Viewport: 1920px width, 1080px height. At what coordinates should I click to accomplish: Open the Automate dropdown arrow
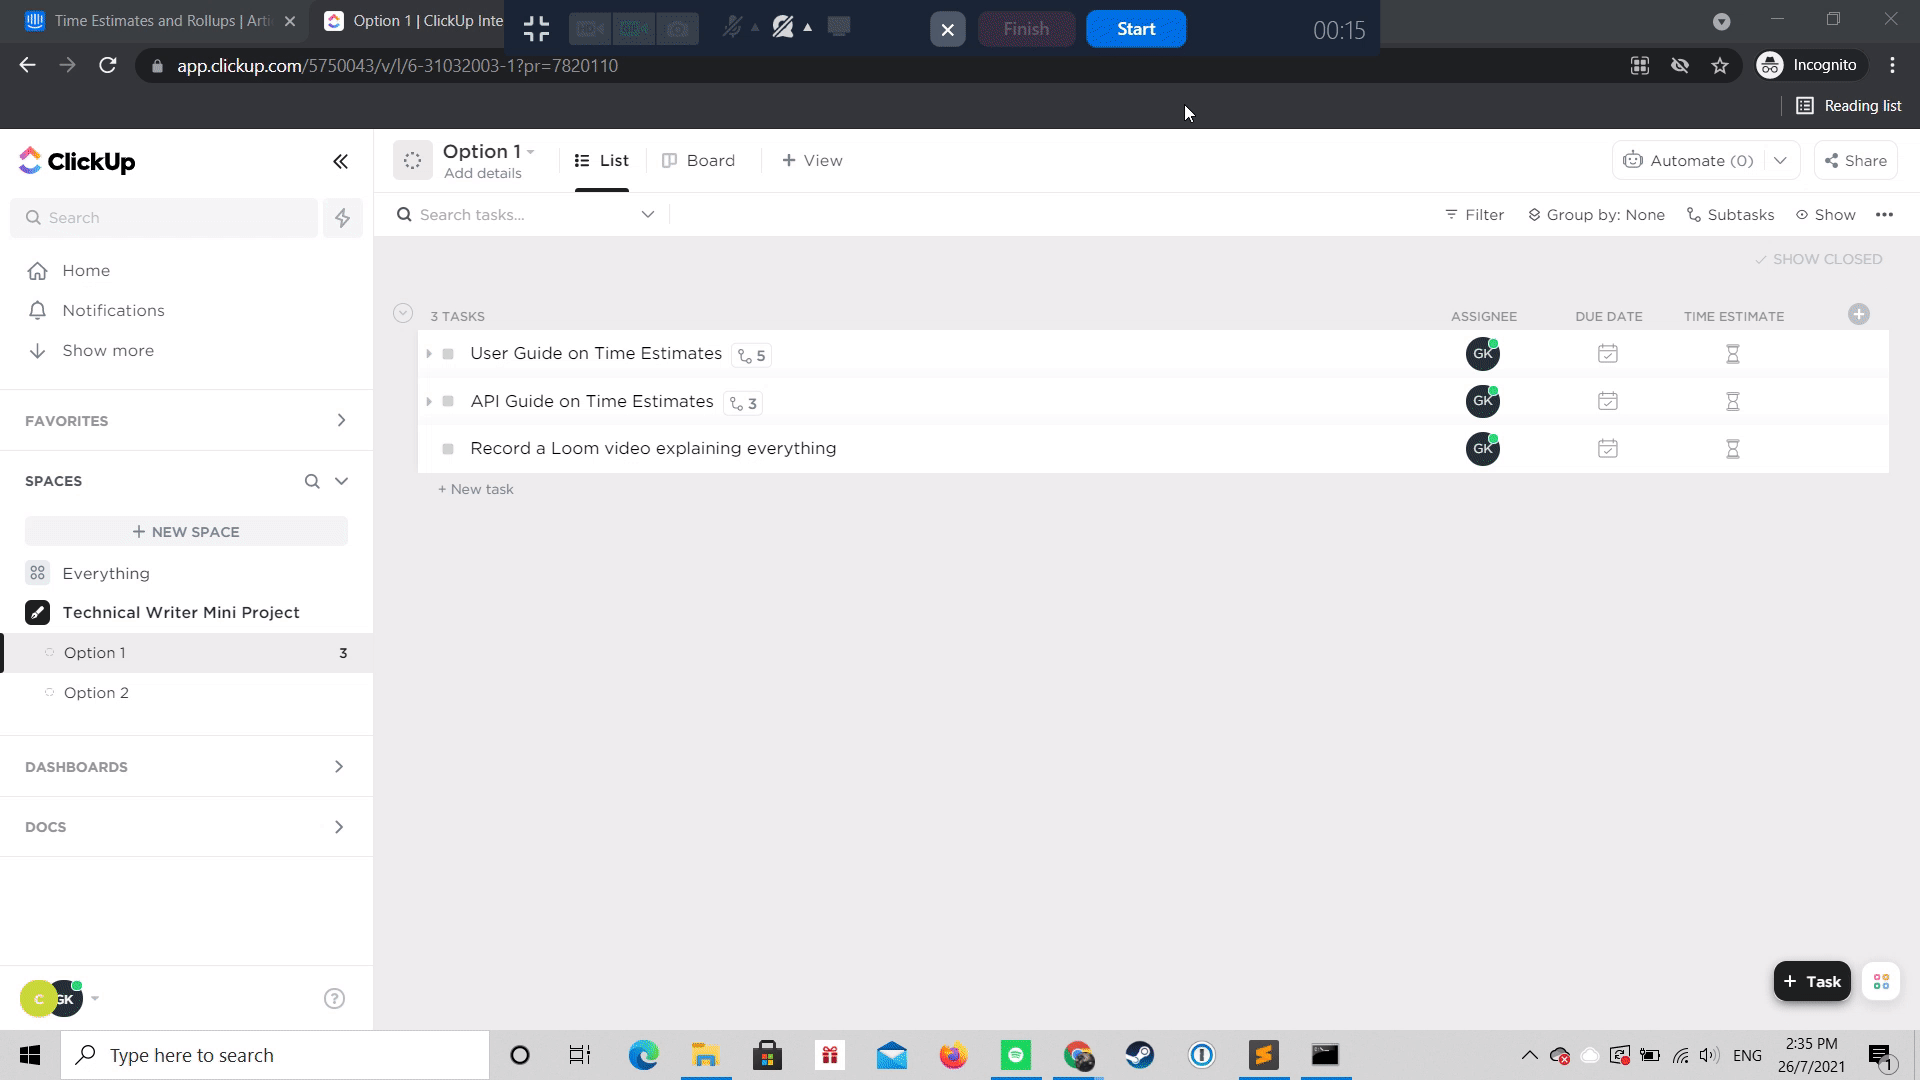(1780, 161)
